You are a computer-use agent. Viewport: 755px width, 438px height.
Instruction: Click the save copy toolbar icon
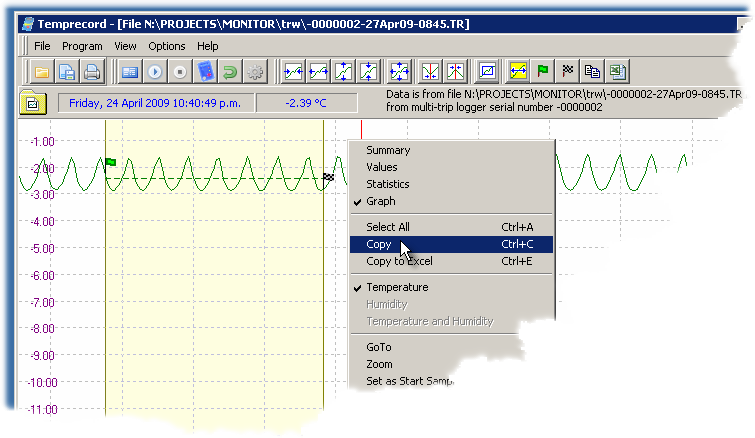coord(66,72)
